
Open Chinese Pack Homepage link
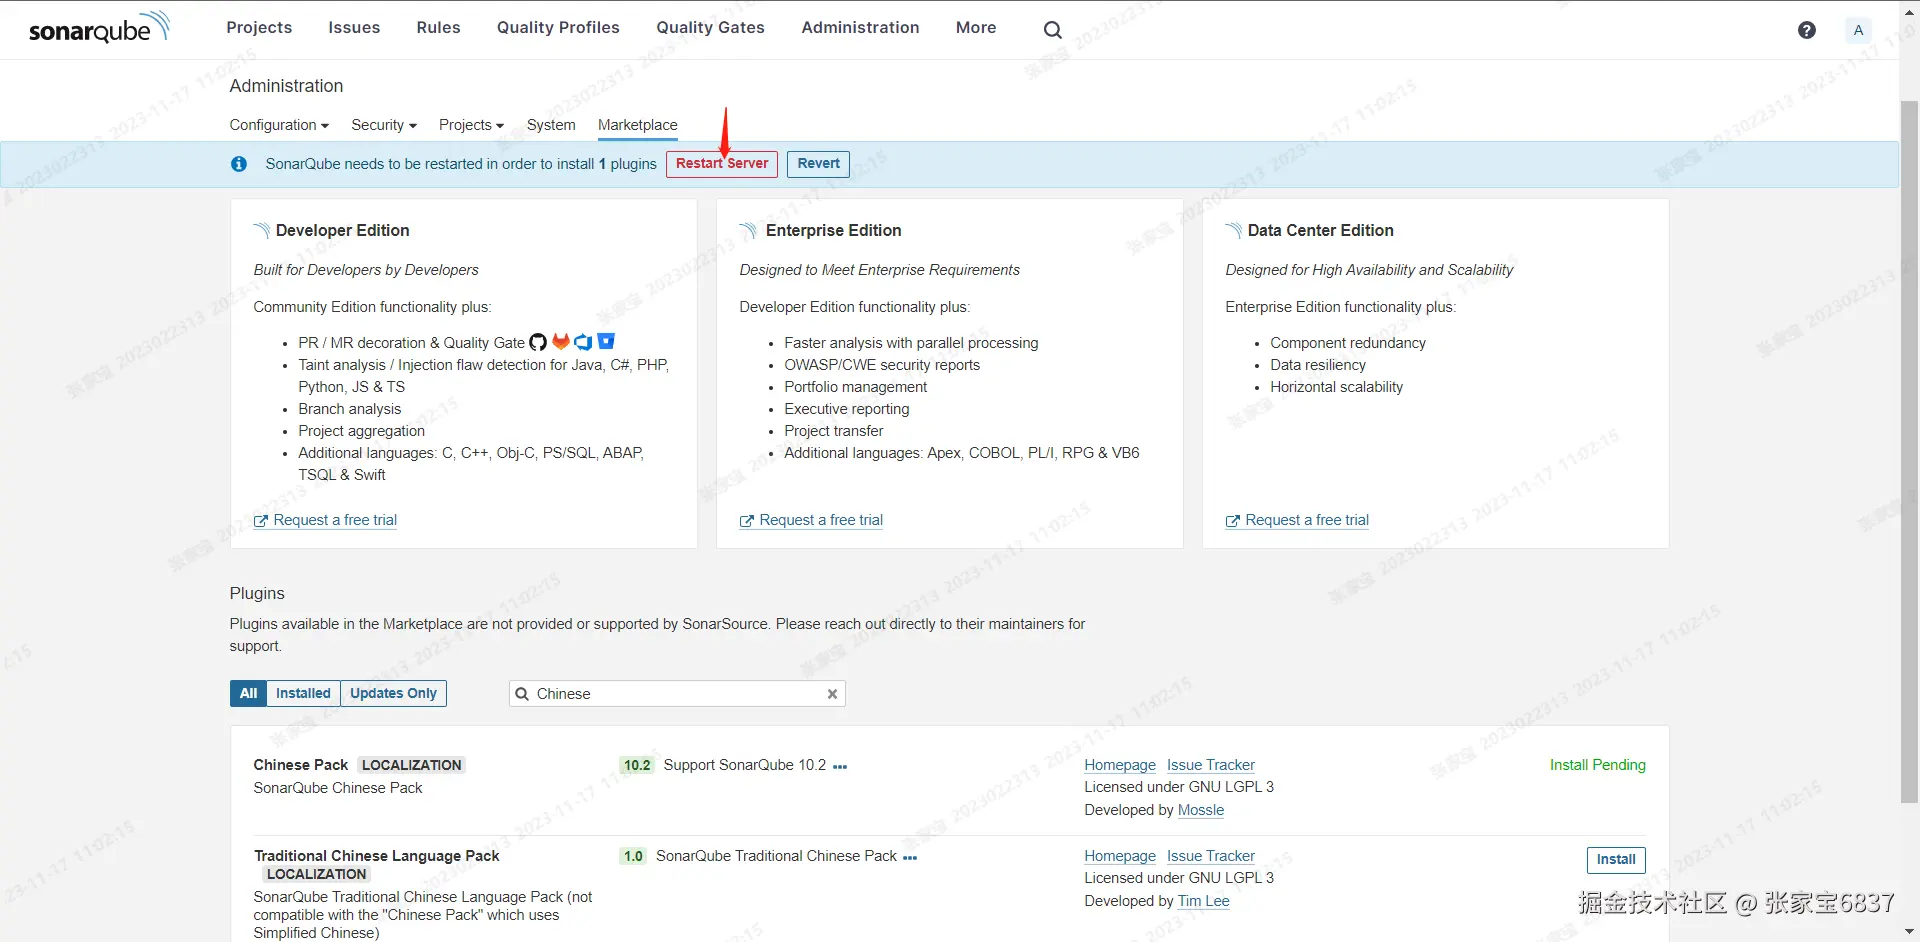tap(1120, 766)
